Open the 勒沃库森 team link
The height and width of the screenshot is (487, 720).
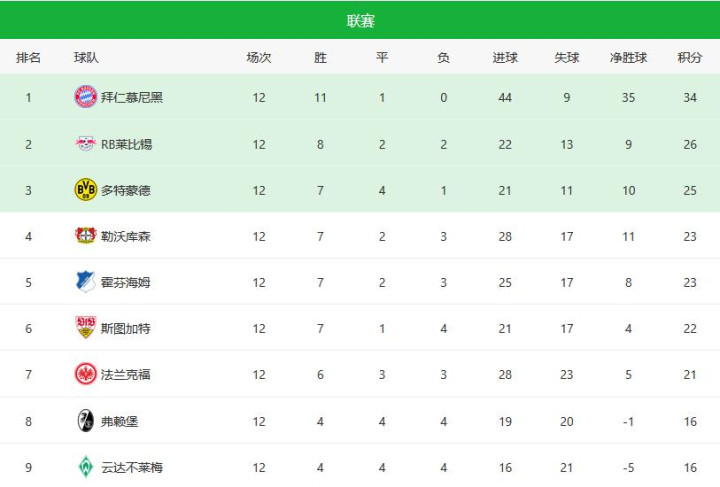coord(126,236)
